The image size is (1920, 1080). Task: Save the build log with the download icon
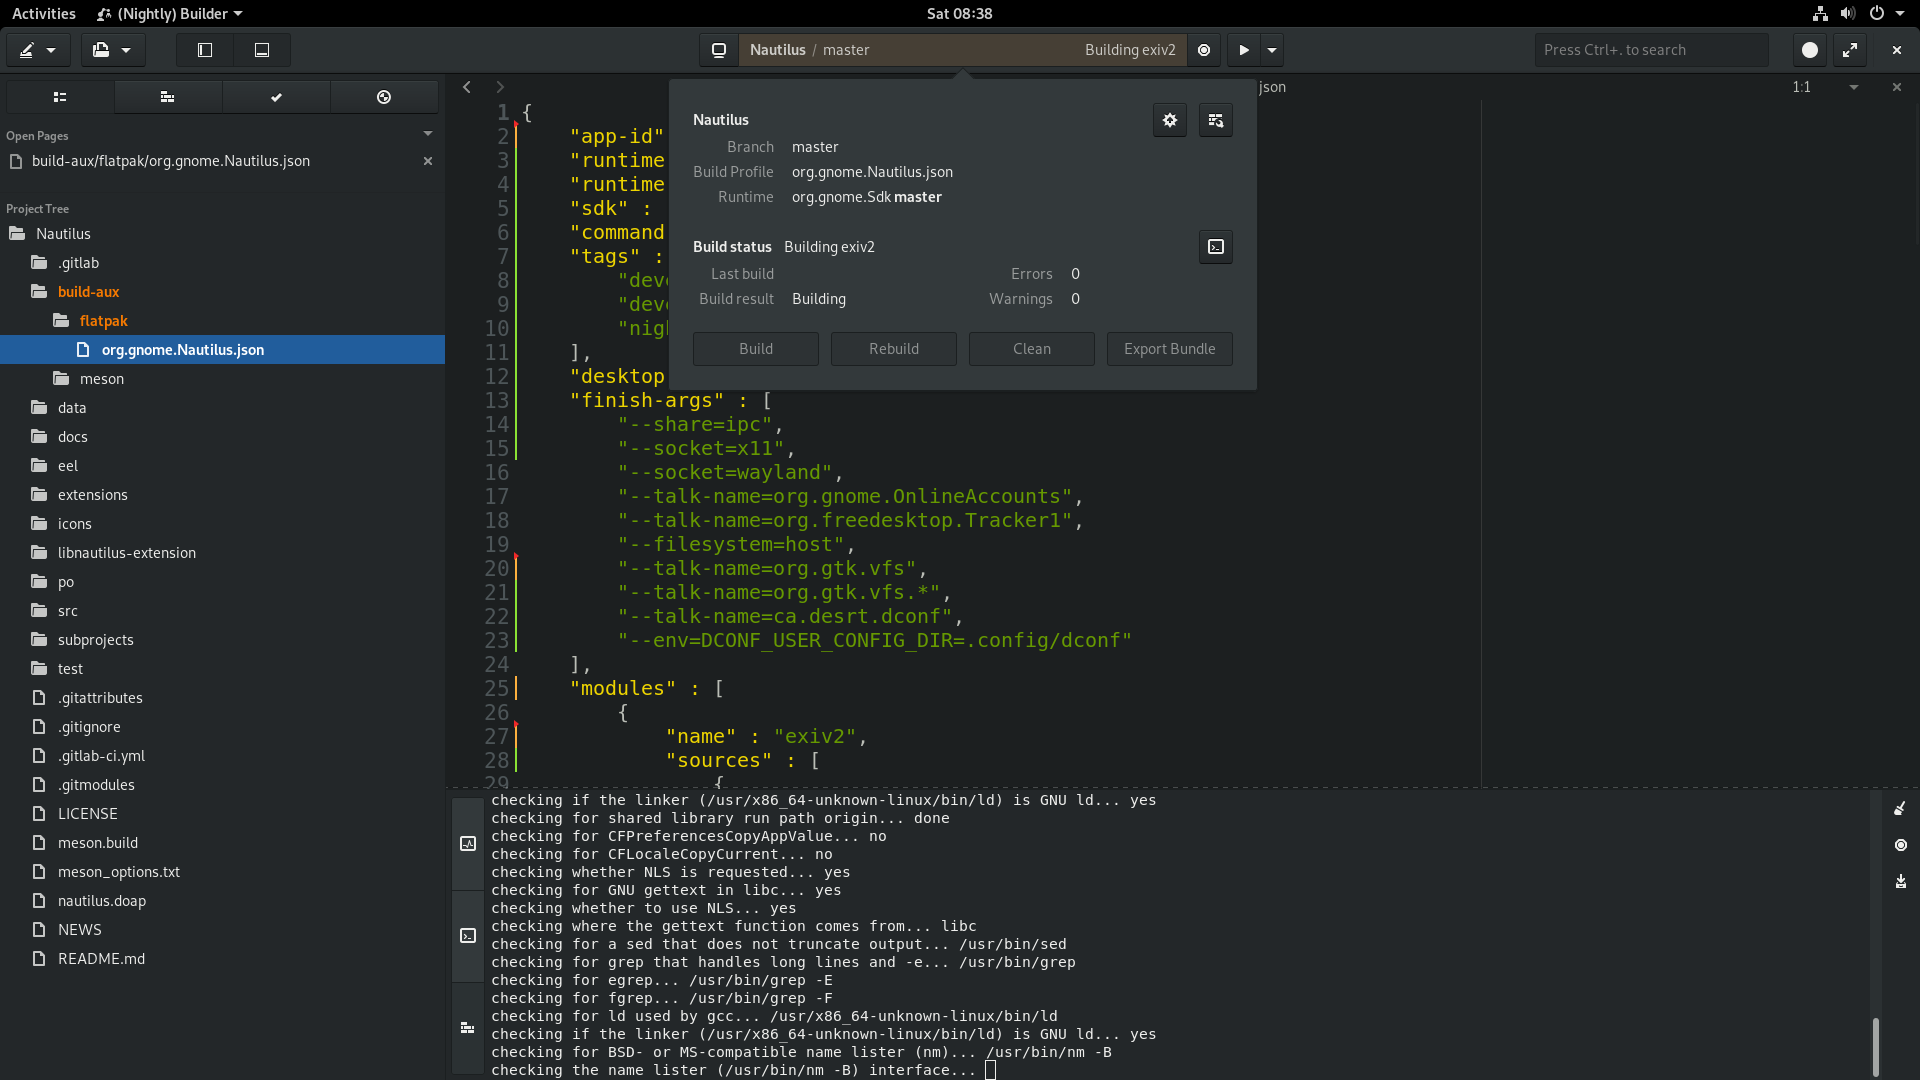pyautogui.click(x=1900, y=881)
